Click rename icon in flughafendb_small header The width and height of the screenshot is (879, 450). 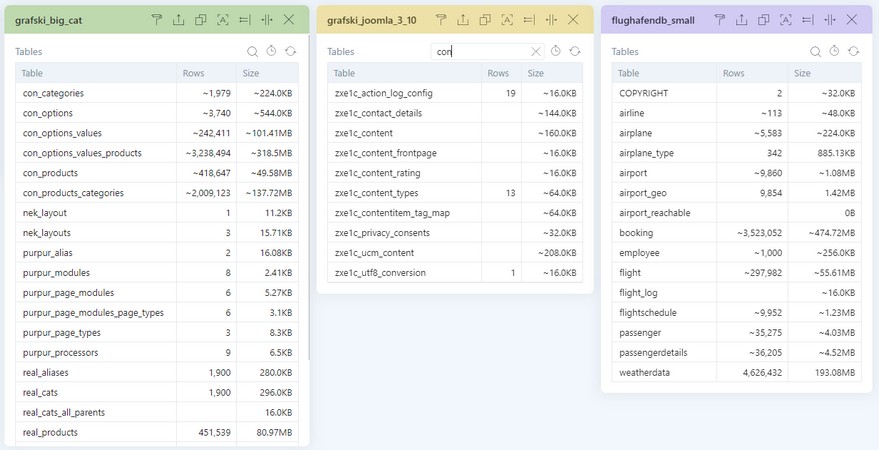click(791, 20)
